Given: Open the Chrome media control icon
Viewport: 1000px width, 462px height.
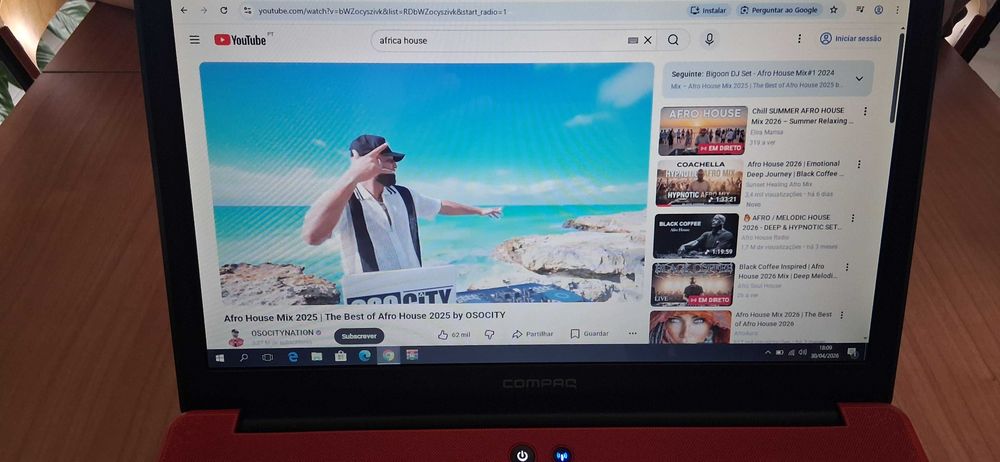Looking at the screenshot, I should click(x=860, y=10).
